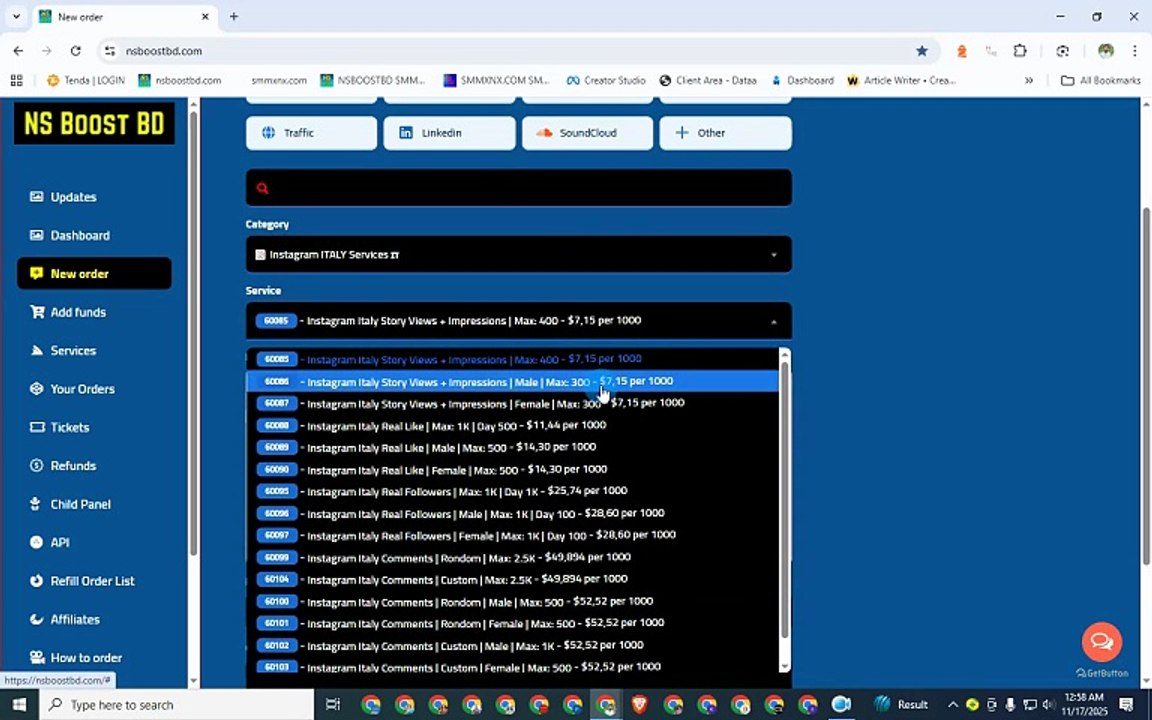
Task: Go back in browser history
Action: 18,51
